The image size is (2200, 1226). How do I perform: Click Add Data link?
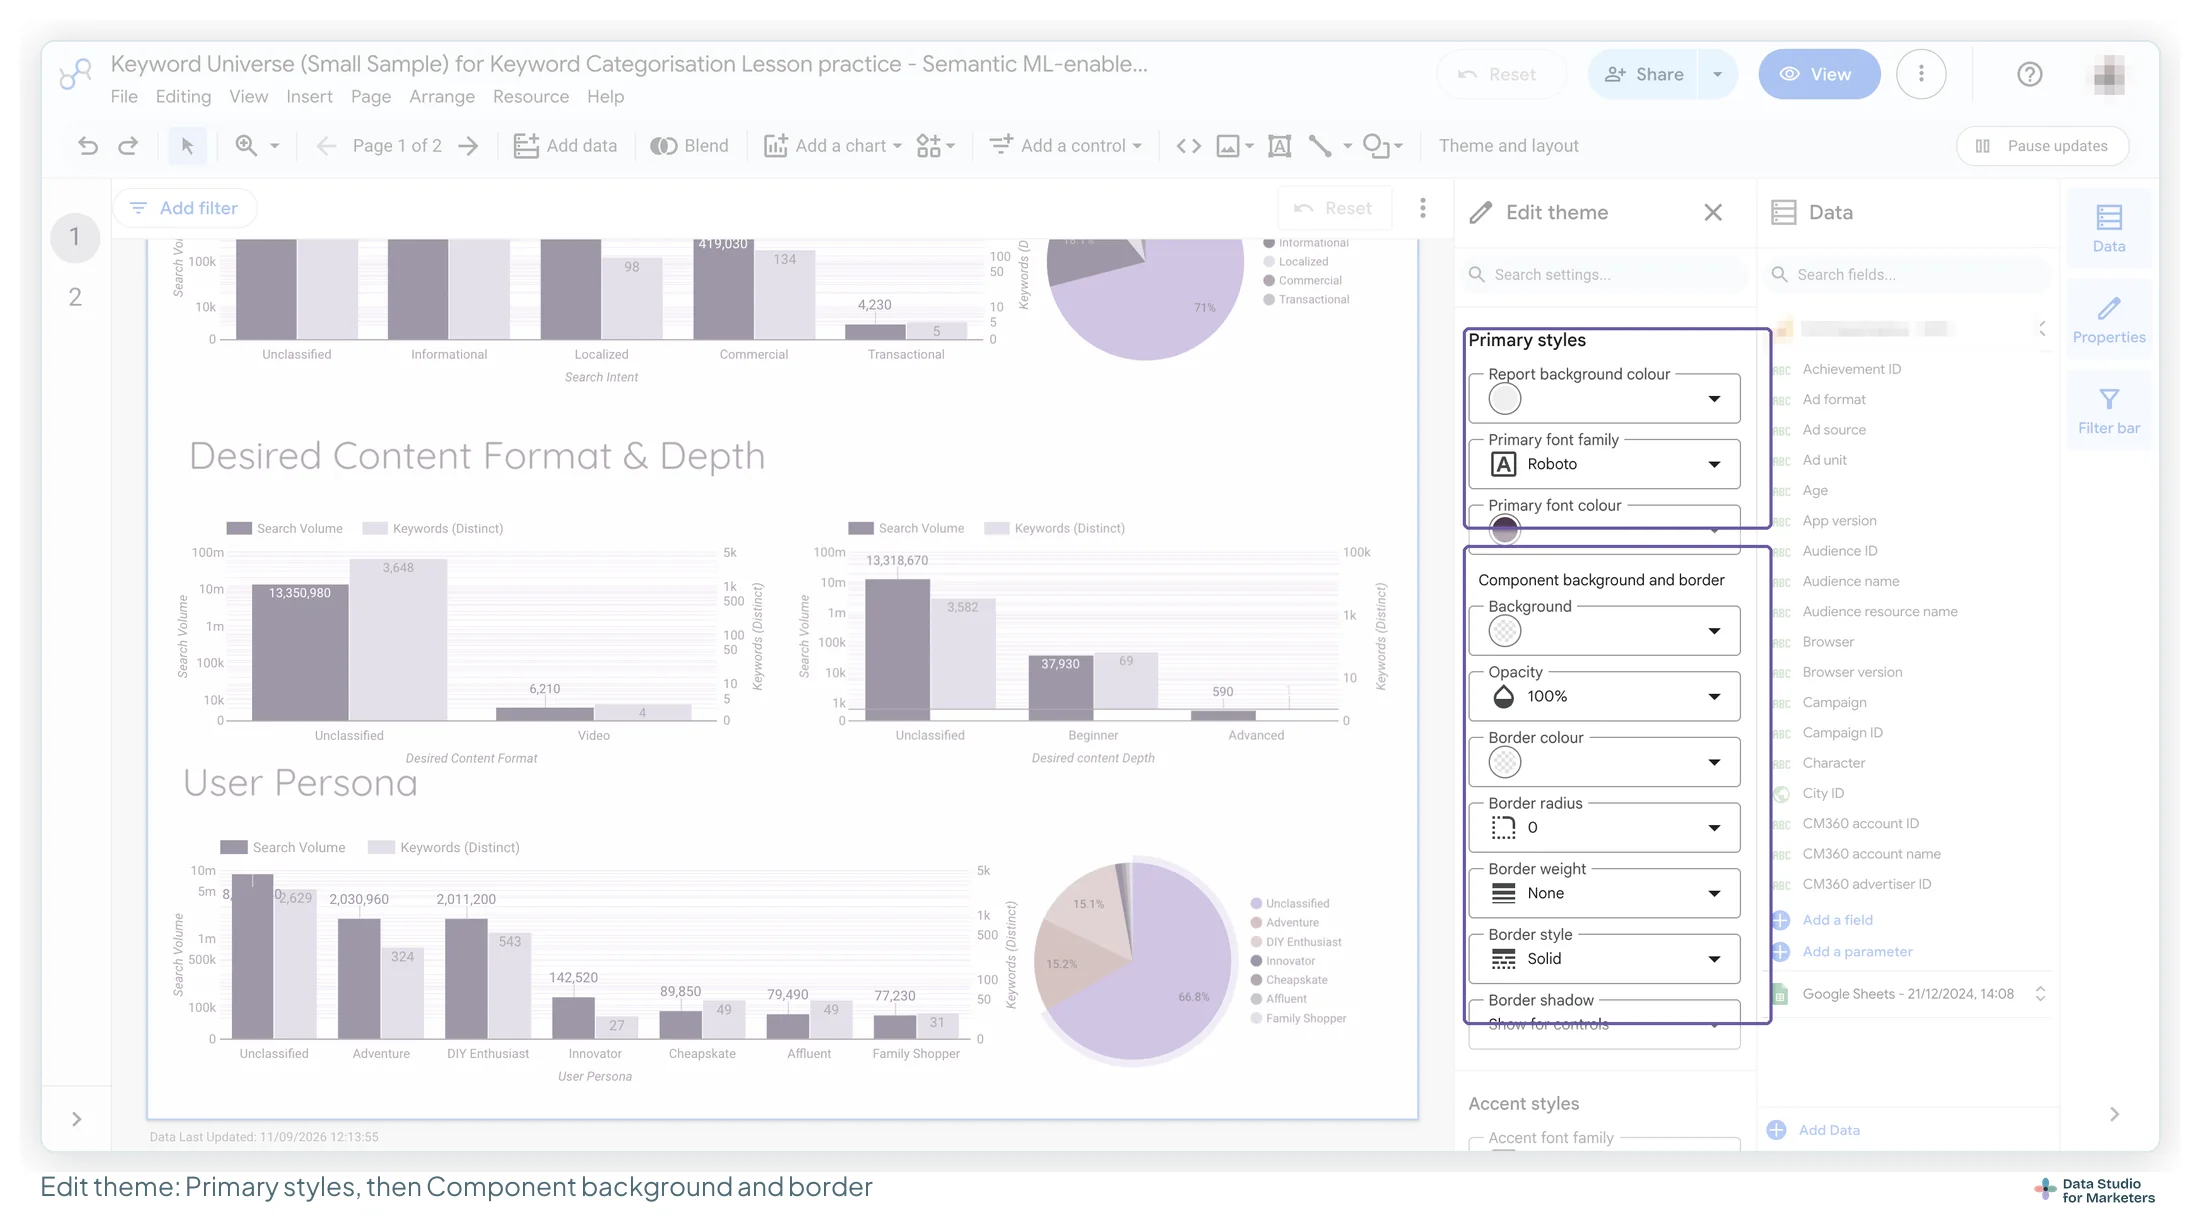(1829, 1130)
